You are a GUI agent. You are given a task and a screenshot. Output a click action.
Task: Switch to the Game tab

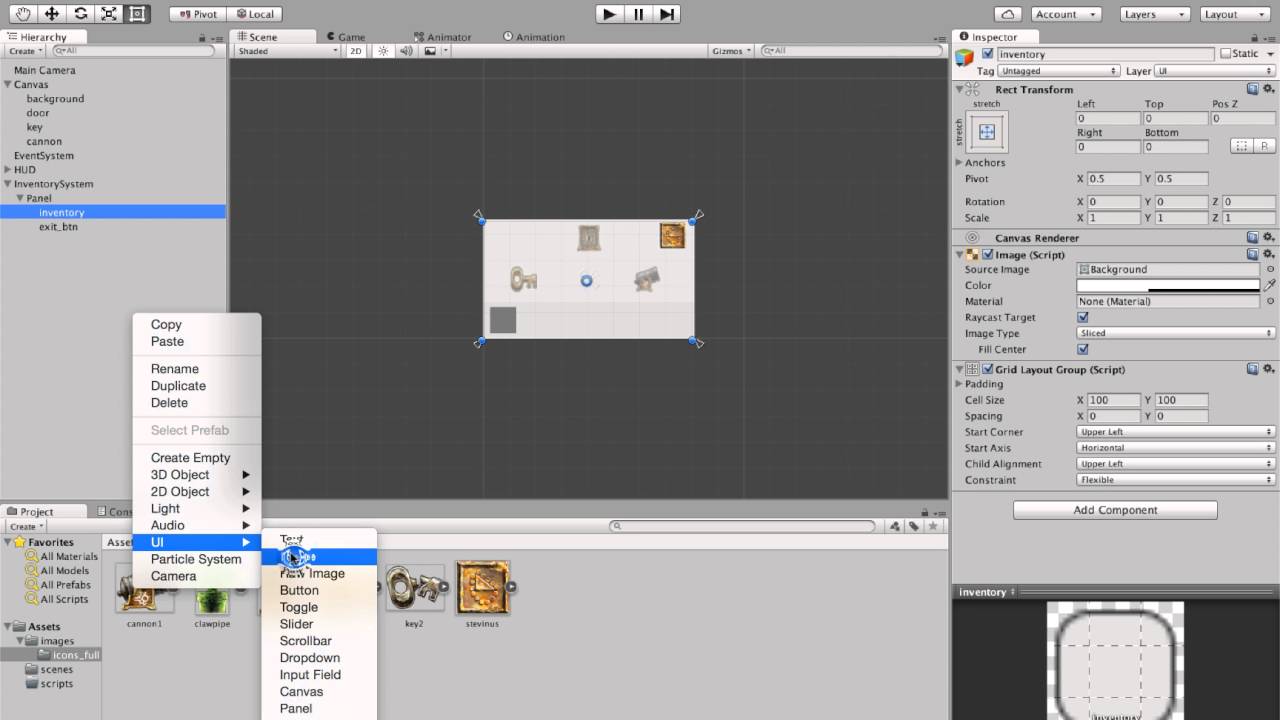[345, 37]
